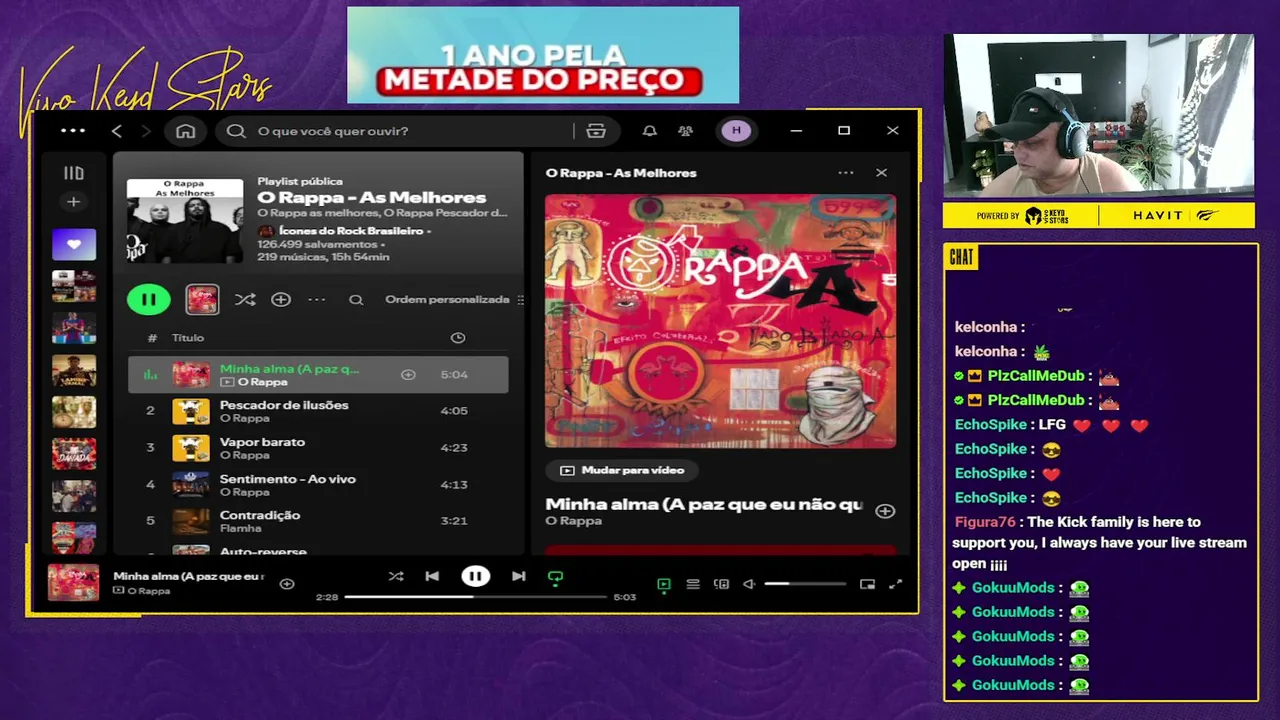Click the current track cover in player bar
This screenshot has height=720, width=1280.
coord(74,582)
